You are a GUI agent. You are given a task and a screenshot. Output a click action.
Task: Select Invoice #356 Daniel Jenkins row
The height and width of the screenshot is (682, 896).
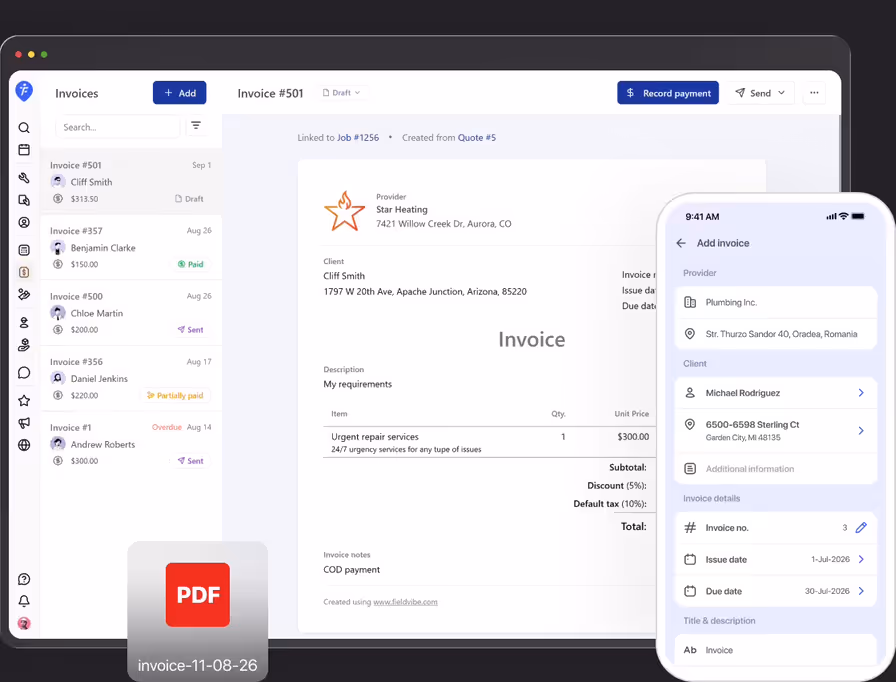point(131,379)
